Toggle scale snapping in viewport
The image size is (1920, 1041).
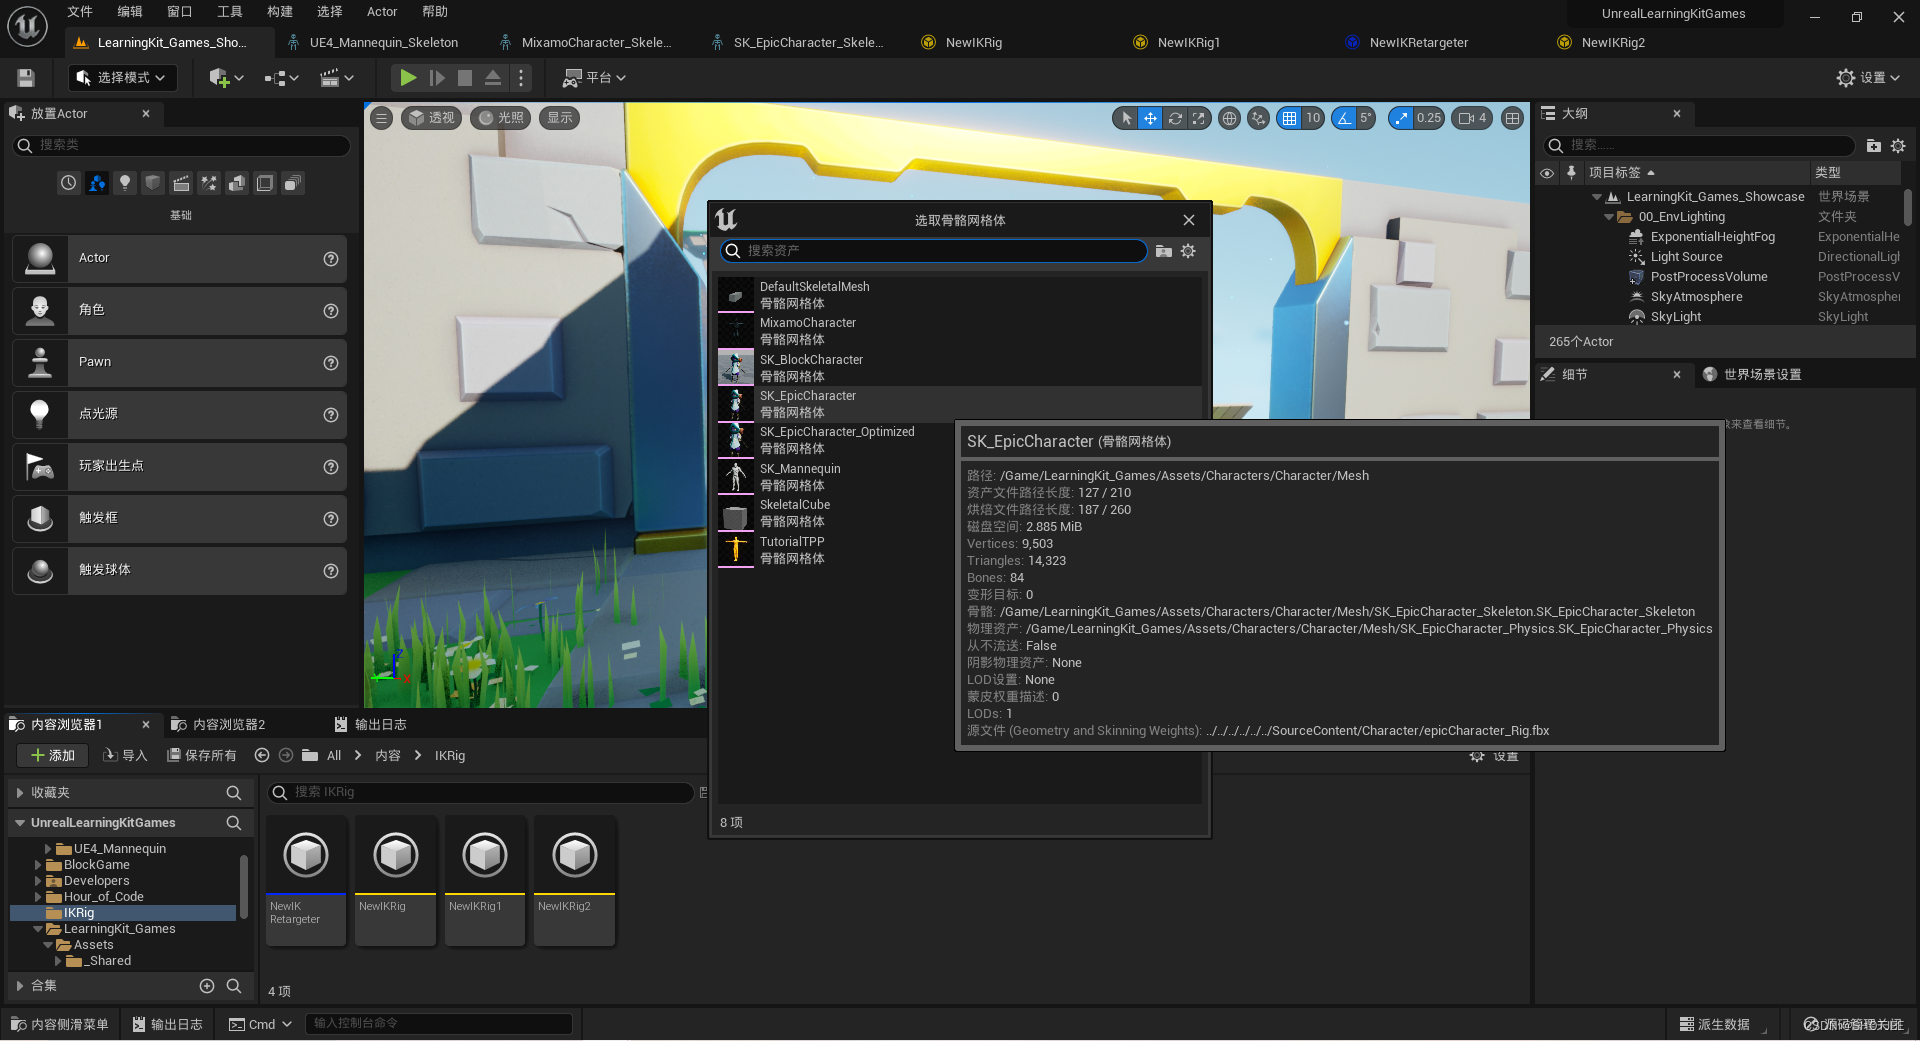pos(1400,118)
